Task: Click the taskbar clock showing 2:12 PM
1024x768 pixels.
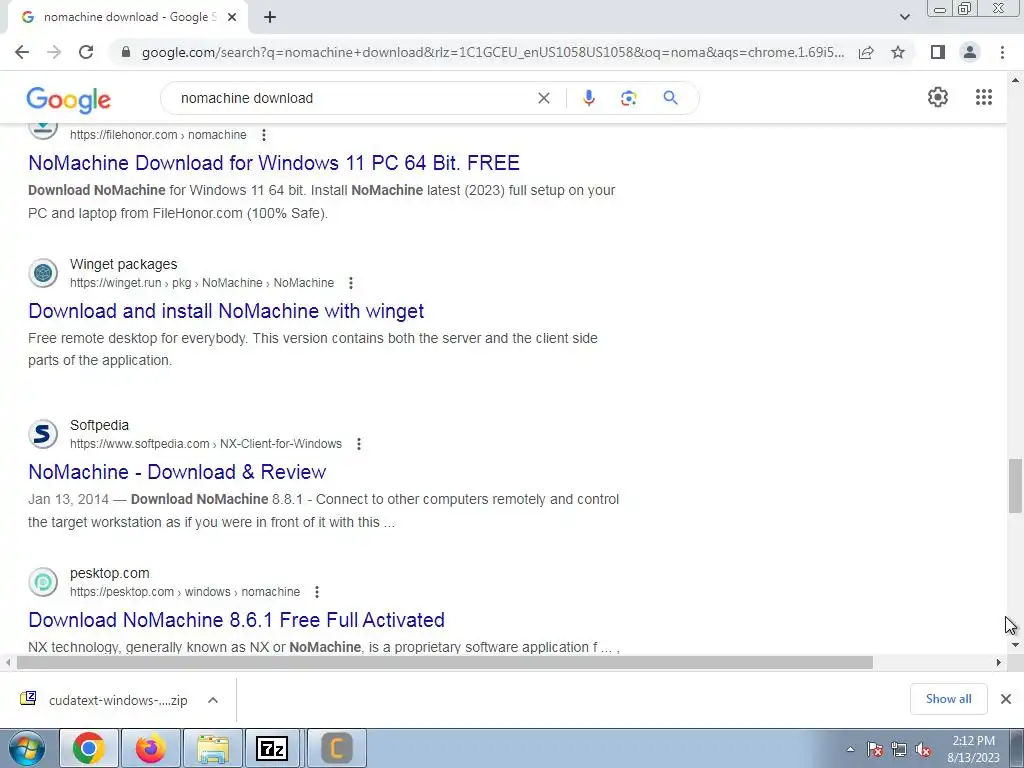Action: pos(973,749)
